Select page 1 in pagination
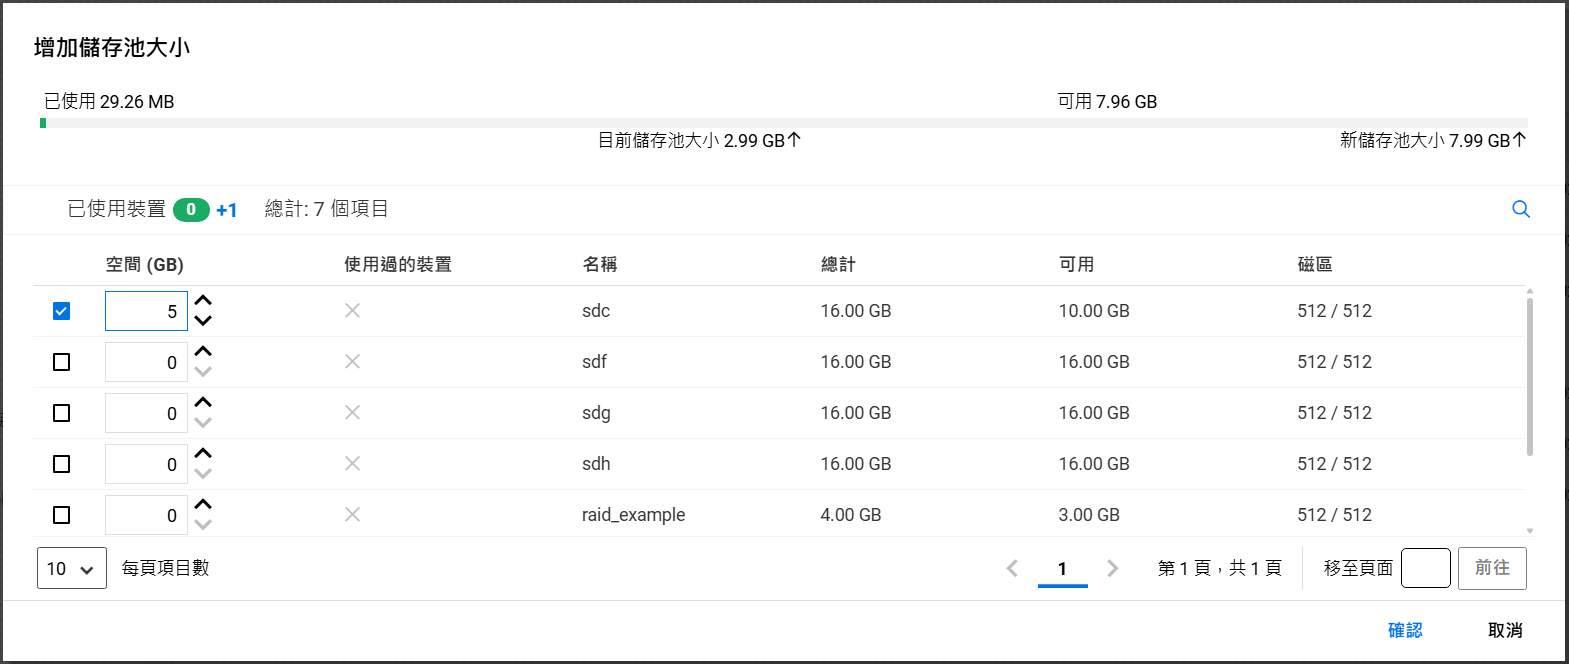 coord(1062,568)
